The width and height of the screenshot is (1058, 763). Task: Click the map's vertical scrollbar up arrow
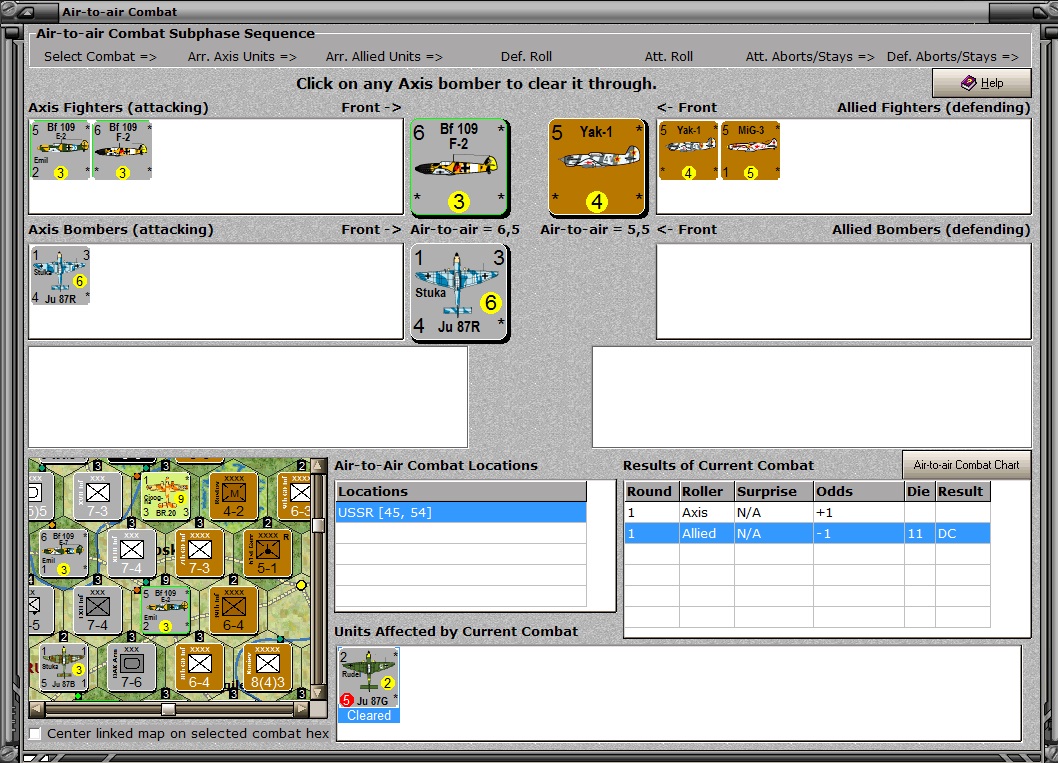click(319, 466)
